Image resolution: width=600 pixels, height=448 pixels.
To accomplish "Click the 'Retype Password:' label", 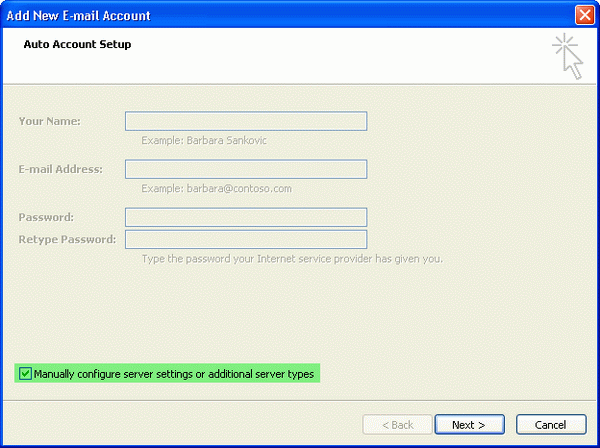I will [67, 239].
